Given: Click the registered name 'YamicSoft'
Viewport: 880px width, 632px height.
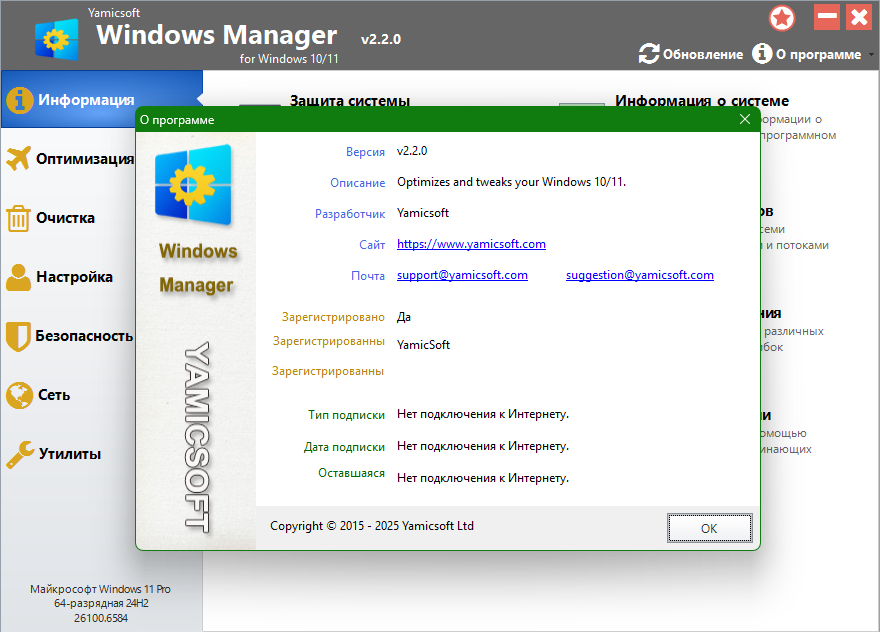Looking at the screenshot, I should tap(423, 345).
